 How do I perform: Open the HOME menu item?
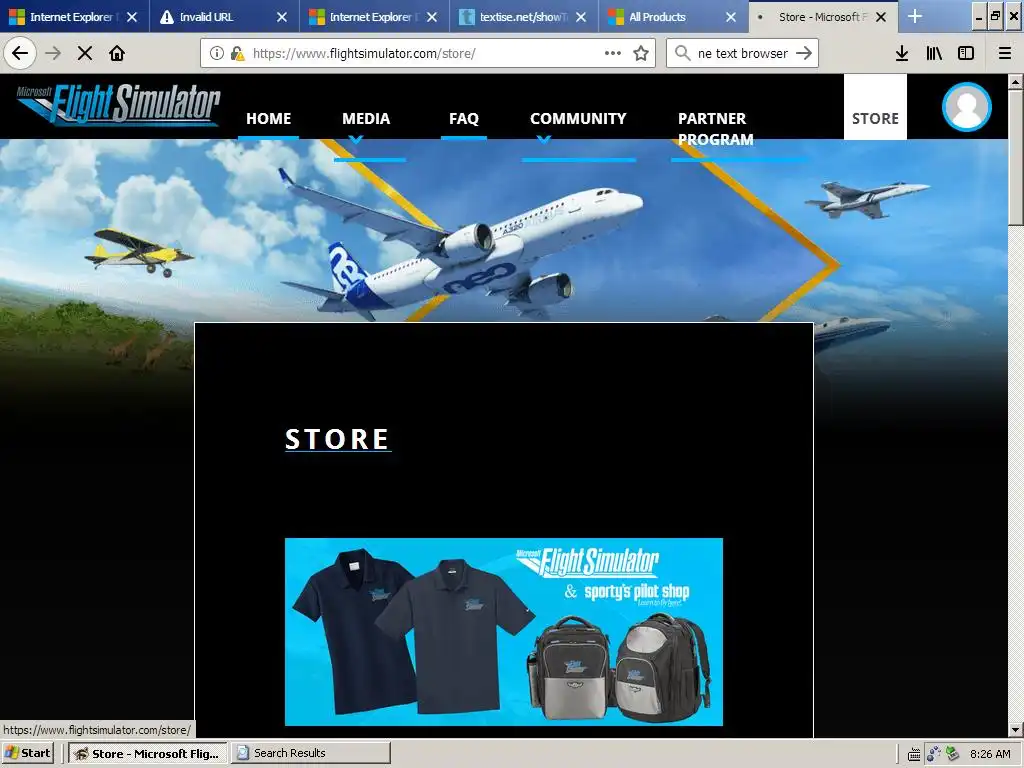[x=268, y=119]
